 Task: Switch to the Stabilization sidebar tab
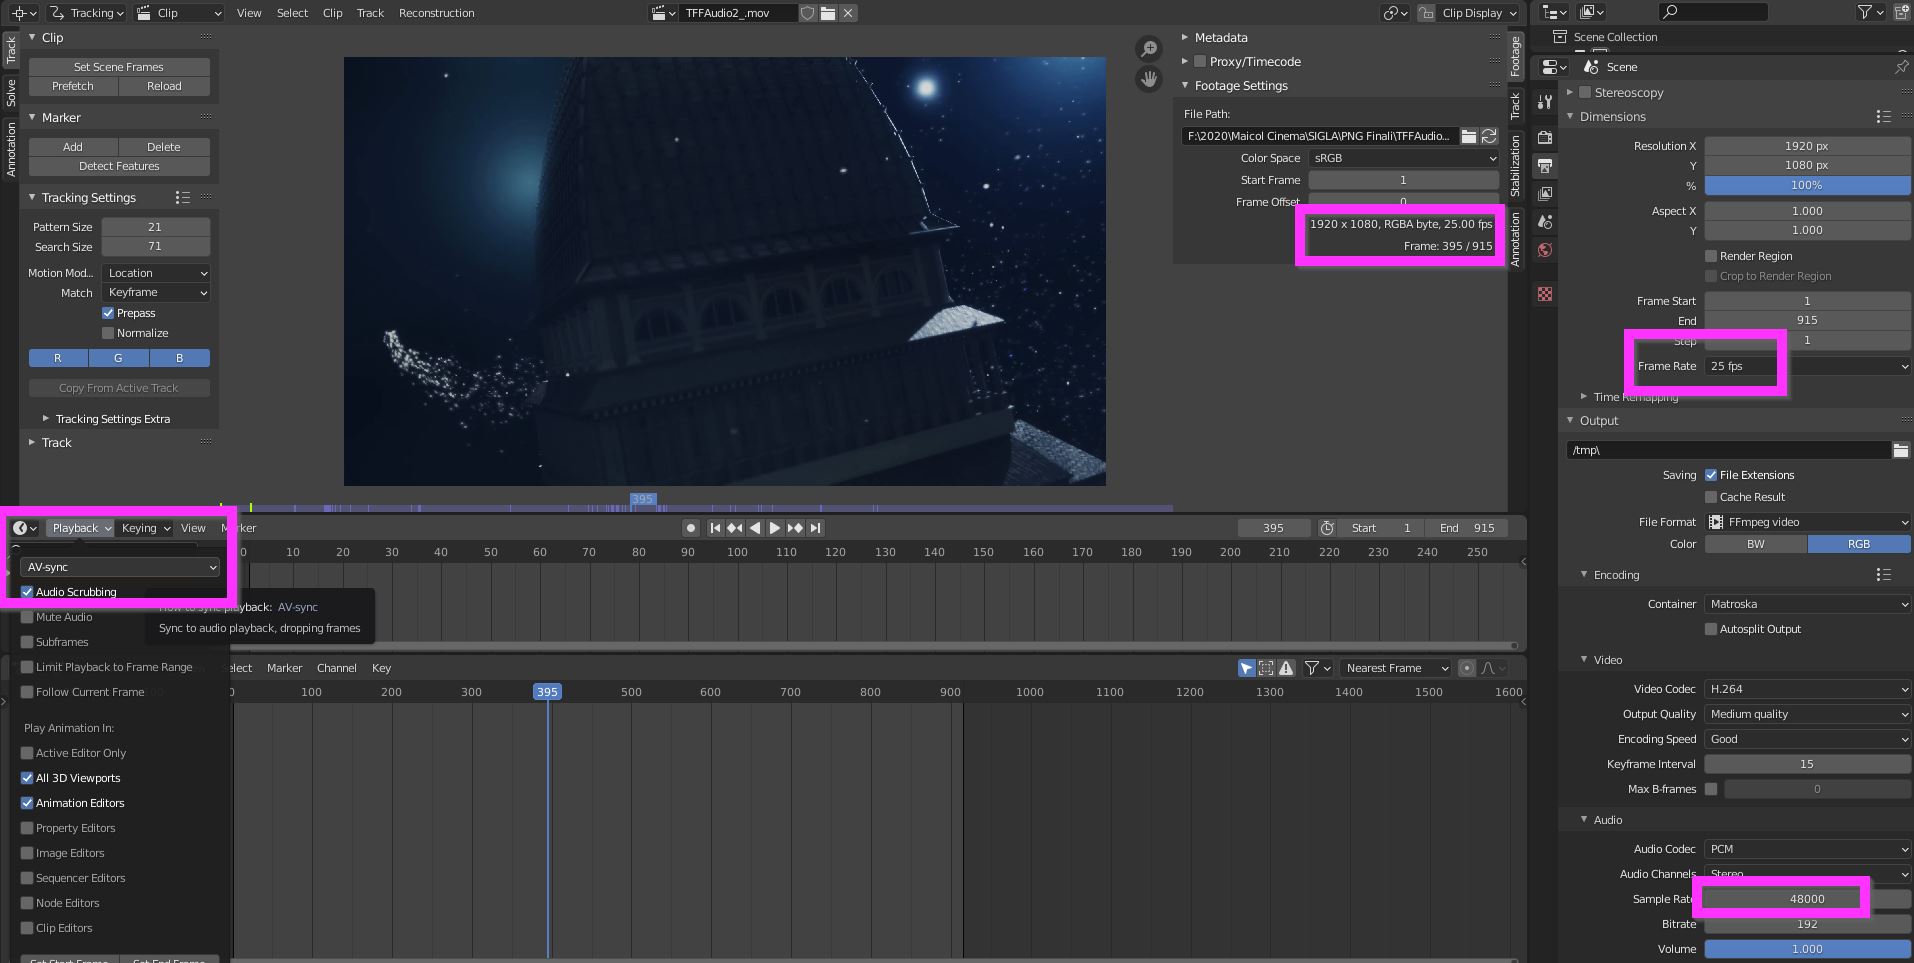(x=1516, y=165)
